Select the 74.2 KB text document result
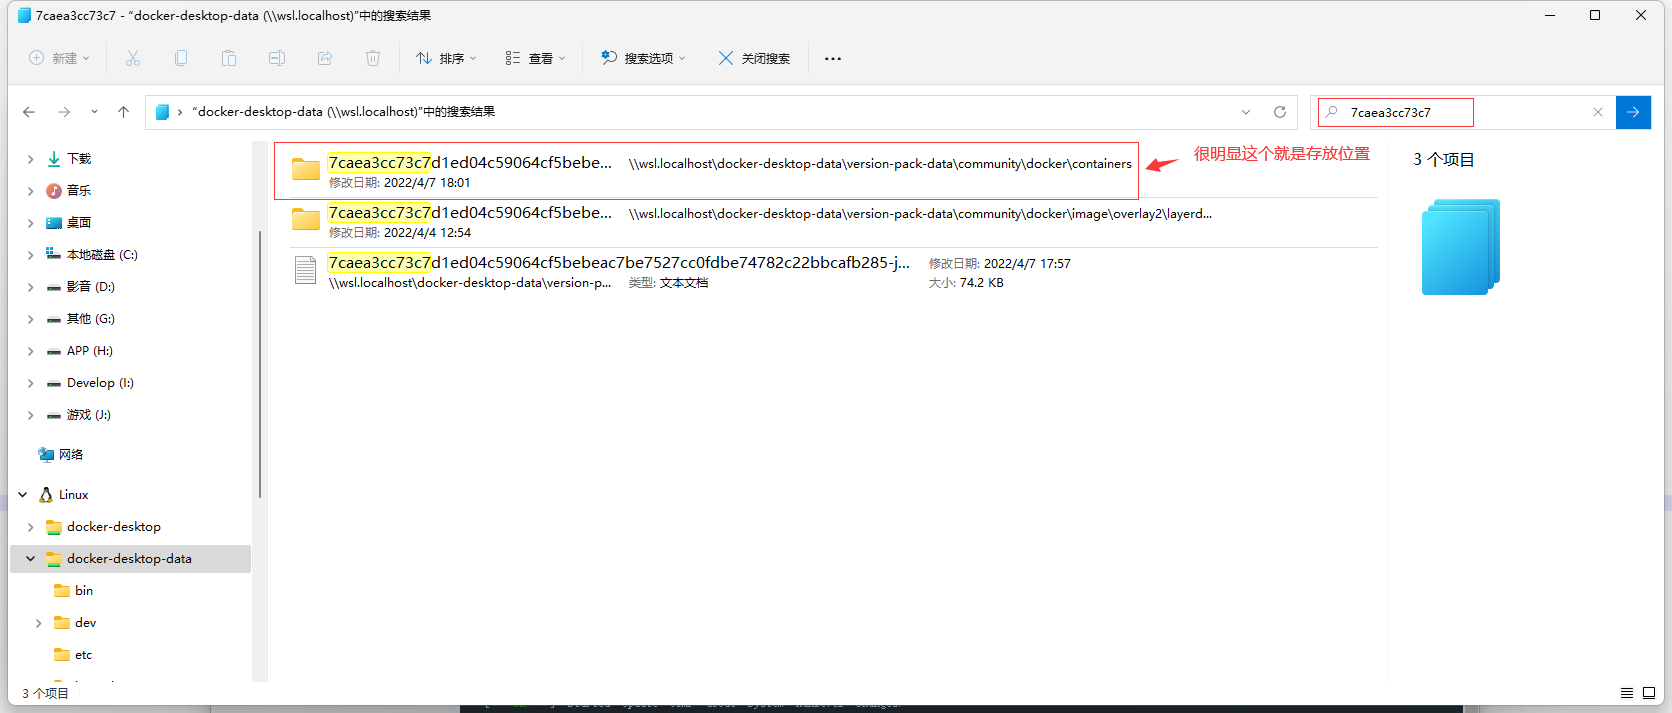1672x713 pixels. 833,272
